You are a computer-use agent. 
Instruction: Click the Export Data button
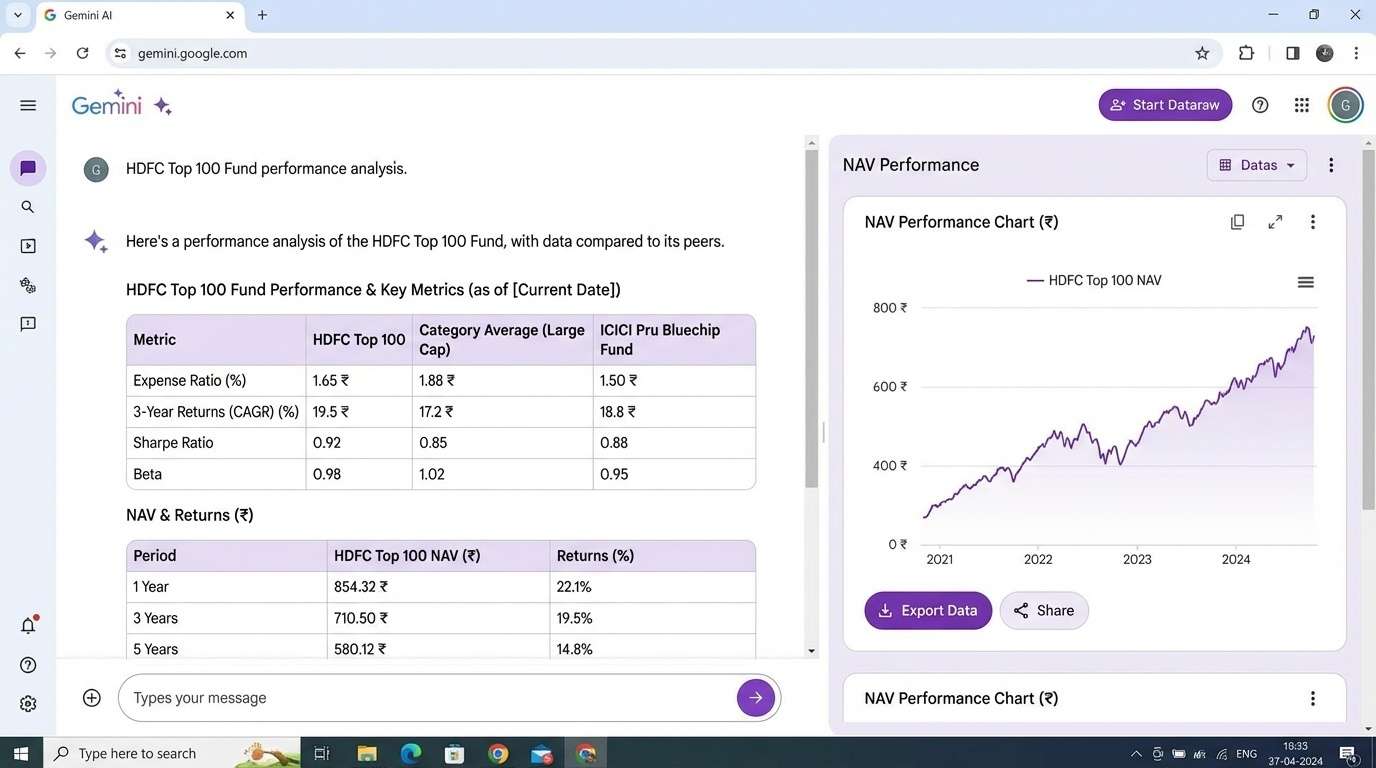coord(927,610)
